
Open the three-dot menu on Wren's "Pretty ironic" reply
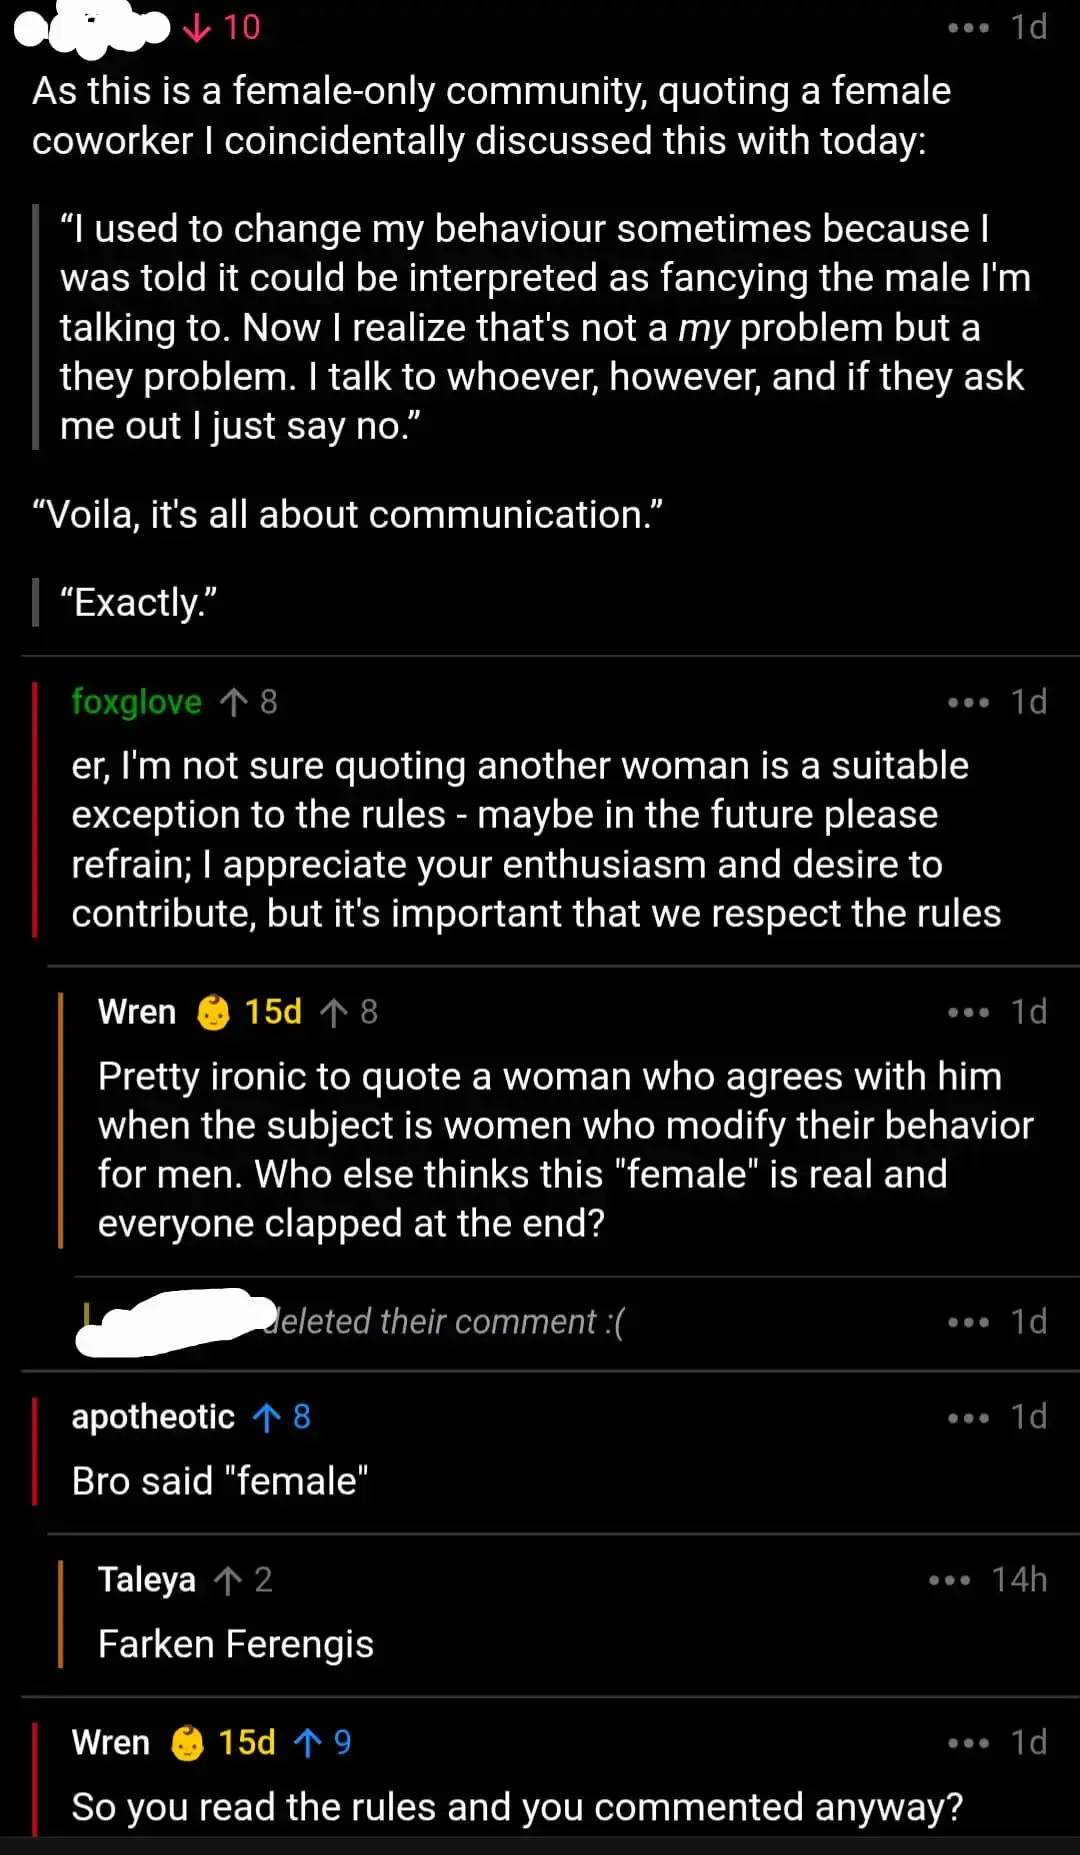tap(968, 1012)
